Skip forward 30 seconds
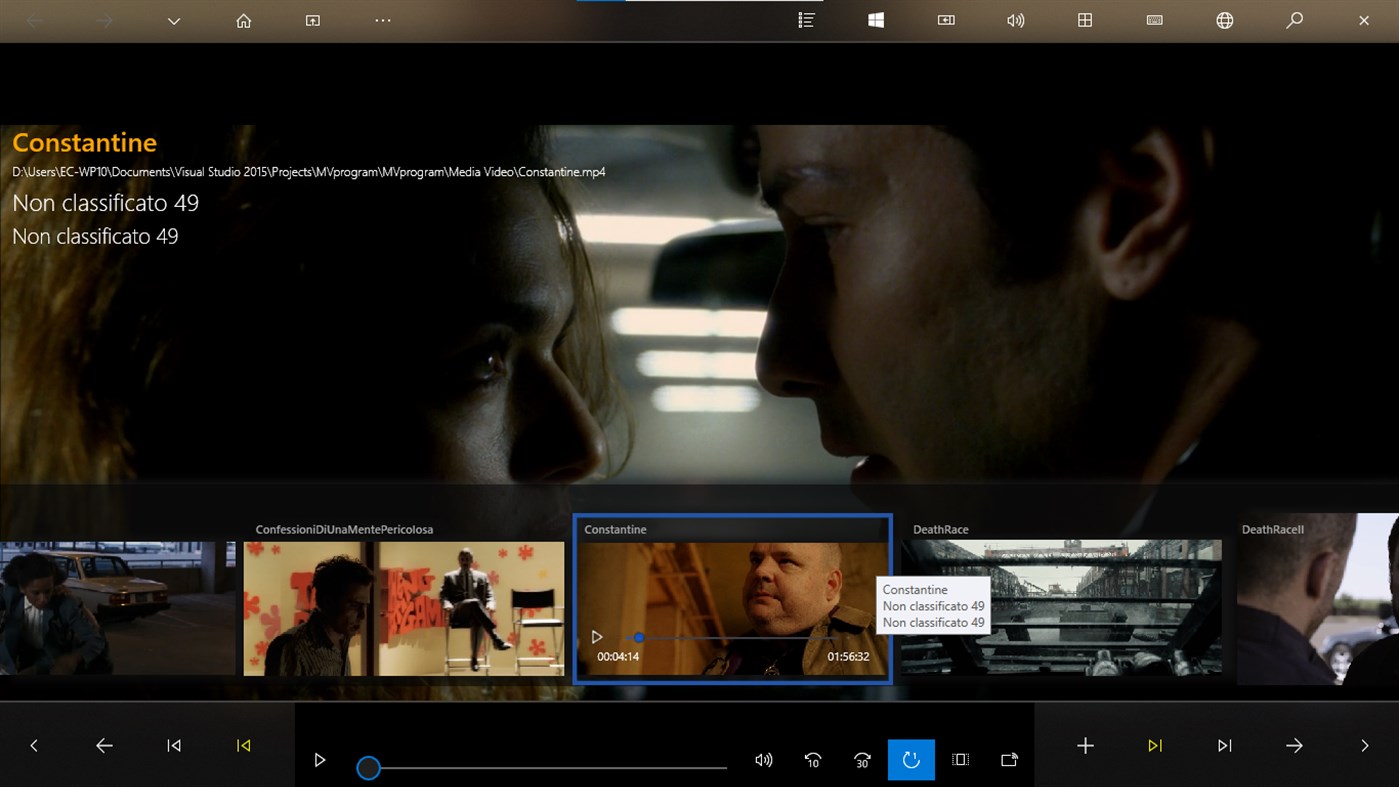The height and width of the screenshot is (787, 1399). tap(862, 760)
